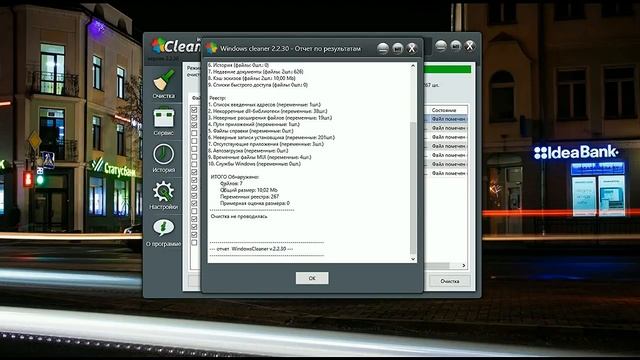Open the Очистка broom section in sidebar

[164, 84]
